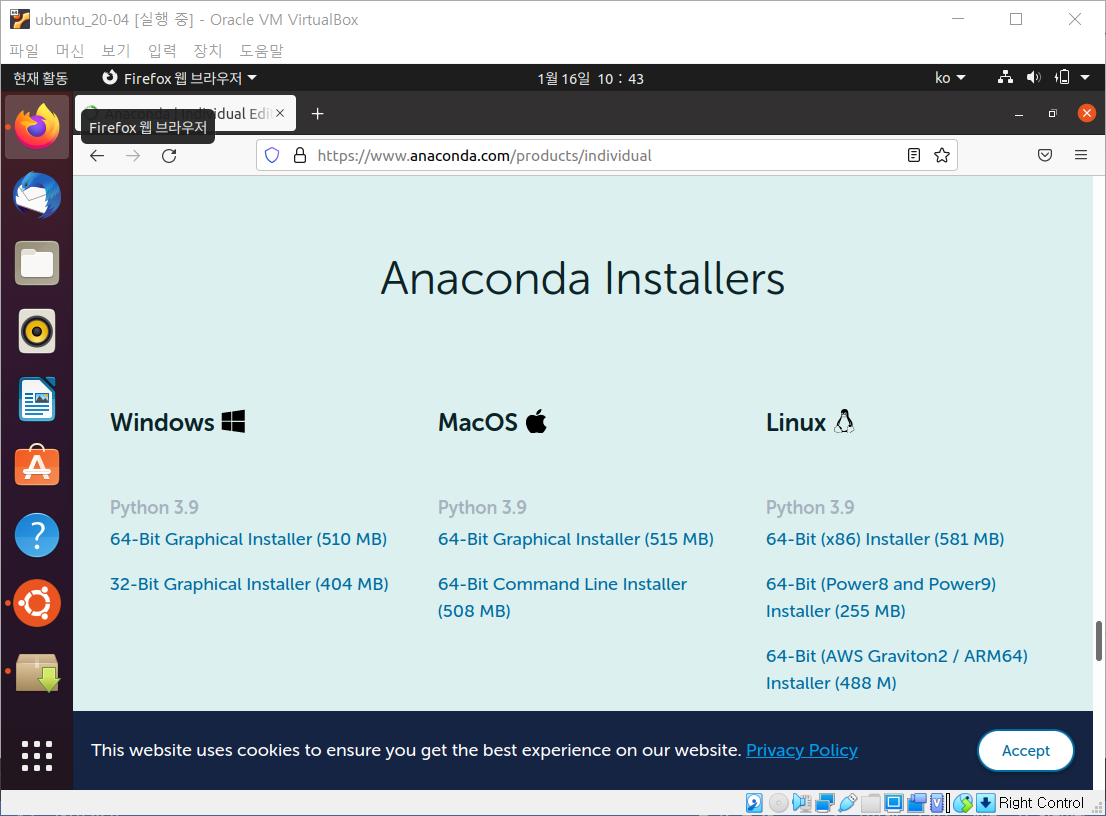
Task: Go back to previous page
Action: (x=97, y=155)
